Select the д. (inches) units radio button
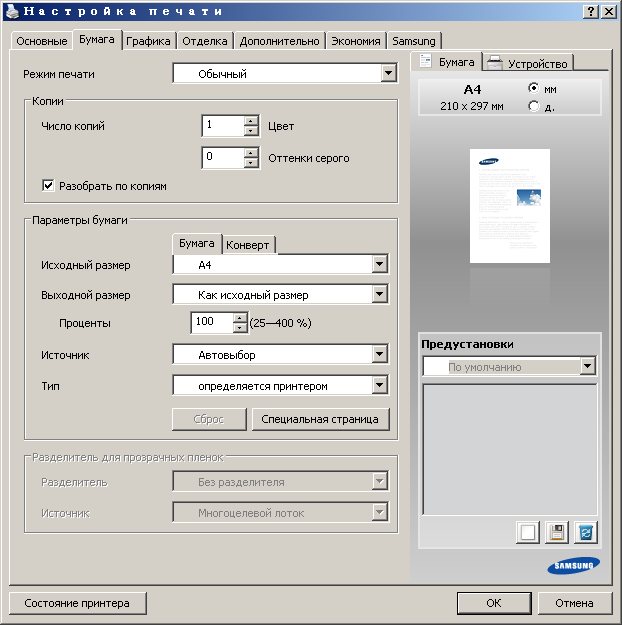This screenshot has height=625, width=622. point(533,106)
